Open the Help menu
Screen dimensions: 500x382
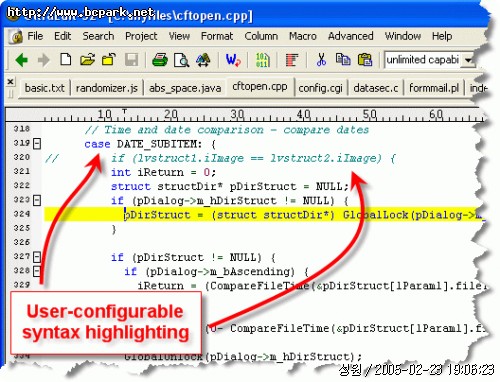(442, 36)
